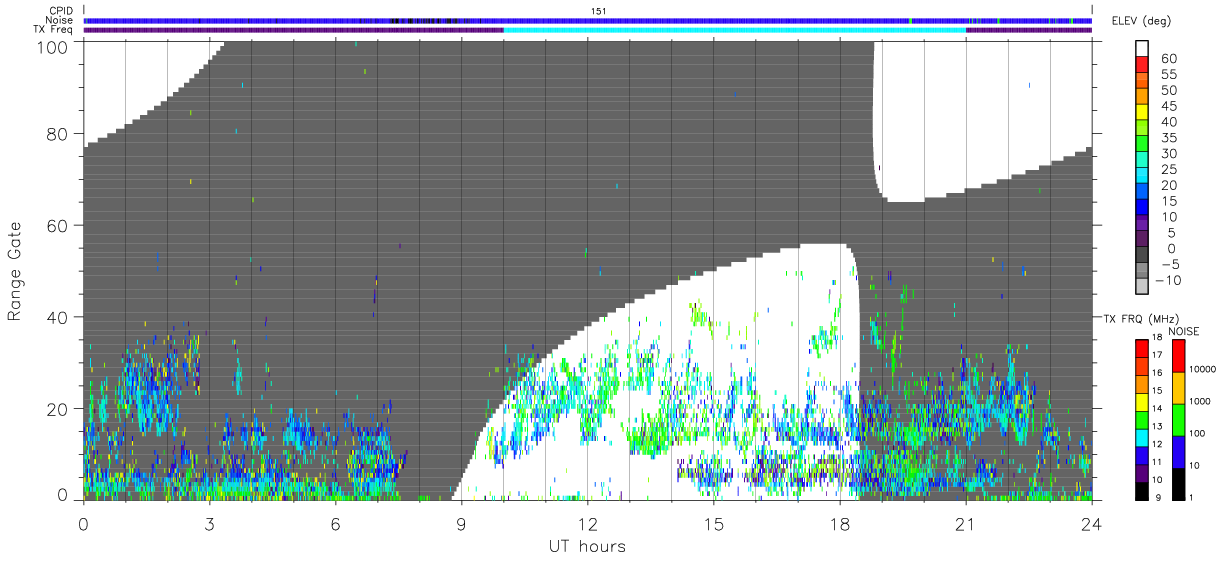Click the 40 tick label on Range Gate axis
1228x567 pixels.
[x=56, y=316]
